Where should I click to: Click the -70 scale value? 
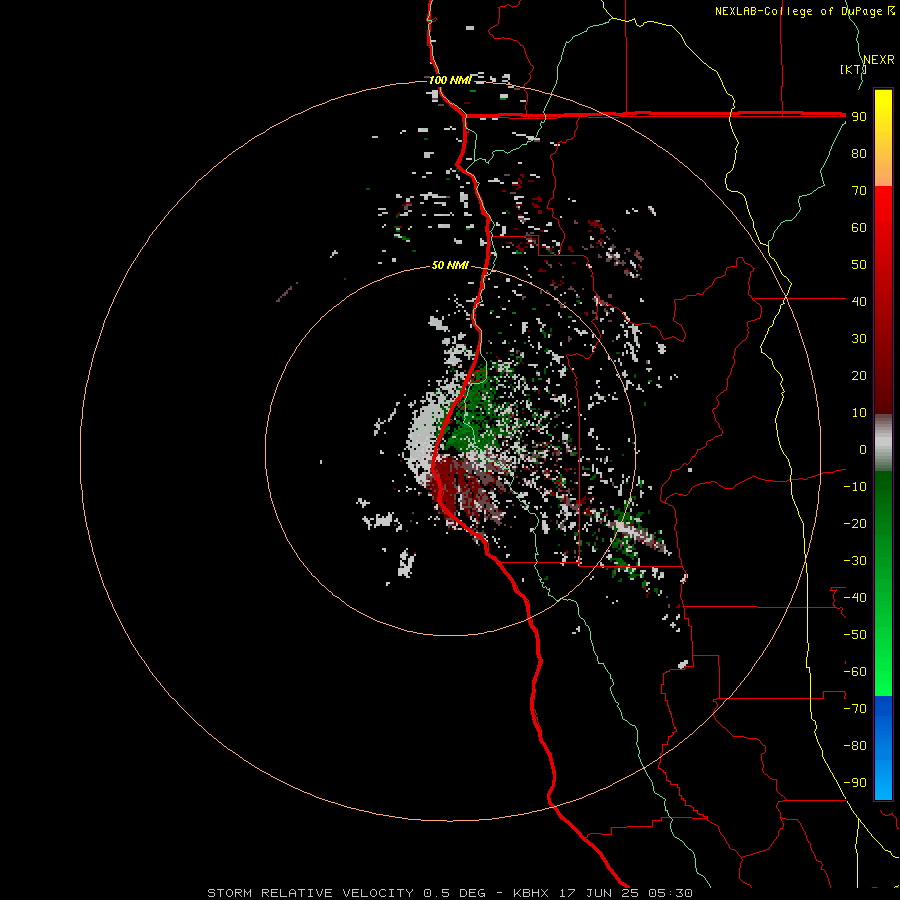(855, 708)
